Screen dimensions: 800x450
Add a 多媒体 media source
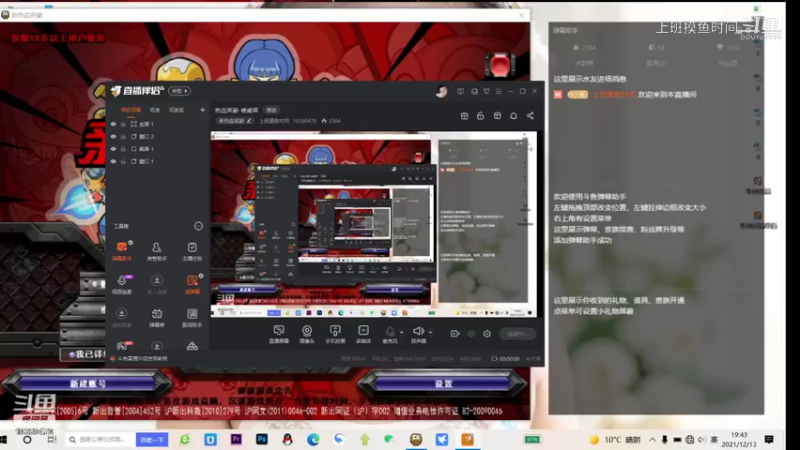[363, 334]
